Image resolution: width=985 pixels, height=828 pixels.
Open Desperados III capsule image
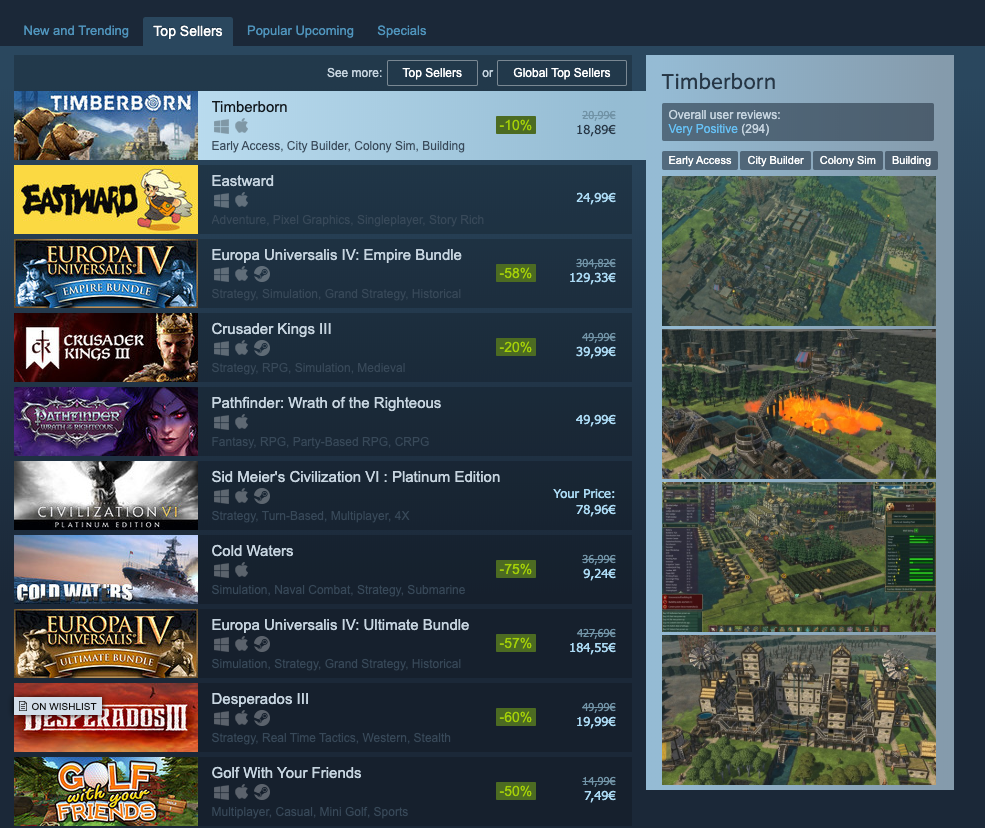[106, 717]
